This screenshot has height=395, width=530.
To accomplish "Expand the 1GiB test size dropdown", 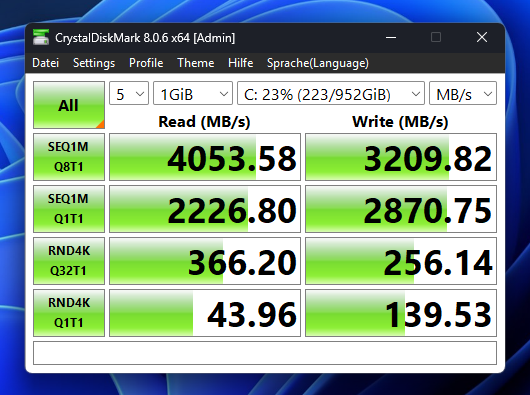I will point(193,93).
